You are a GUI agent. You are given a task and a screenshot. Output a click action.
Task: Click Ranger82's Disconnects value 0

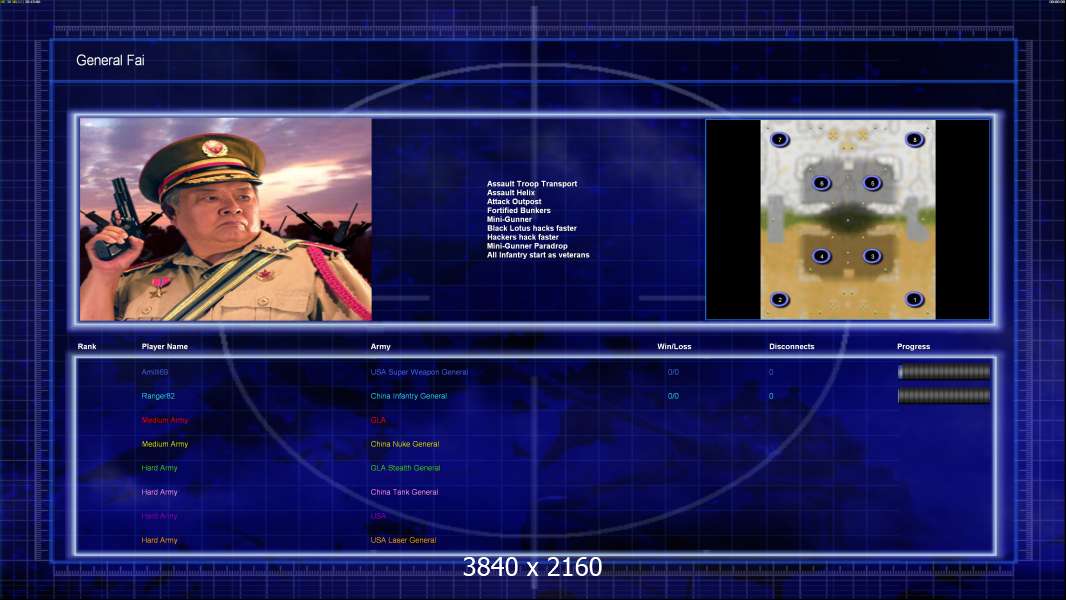pos(771,396)
